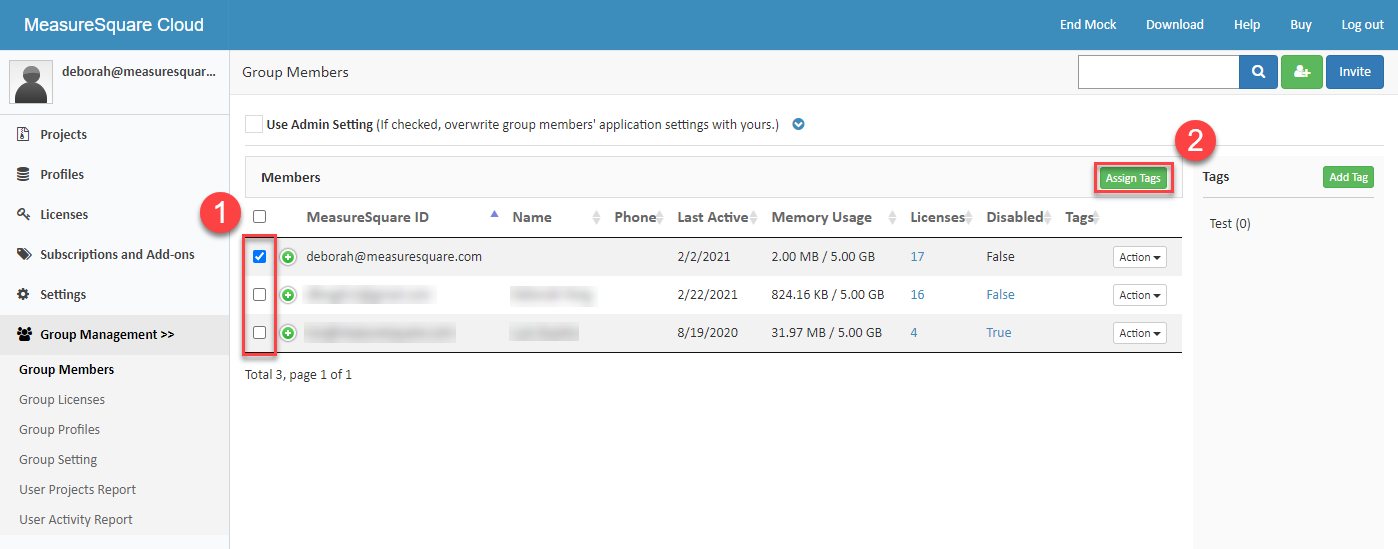Click the Group Management people icon
This screenshot has width=1398, height=549.
point(25,334)
